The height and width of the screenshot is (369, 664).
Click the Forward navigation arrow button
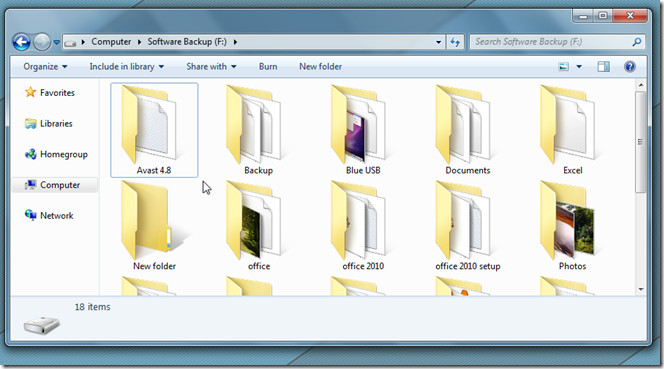pos(42,42)
